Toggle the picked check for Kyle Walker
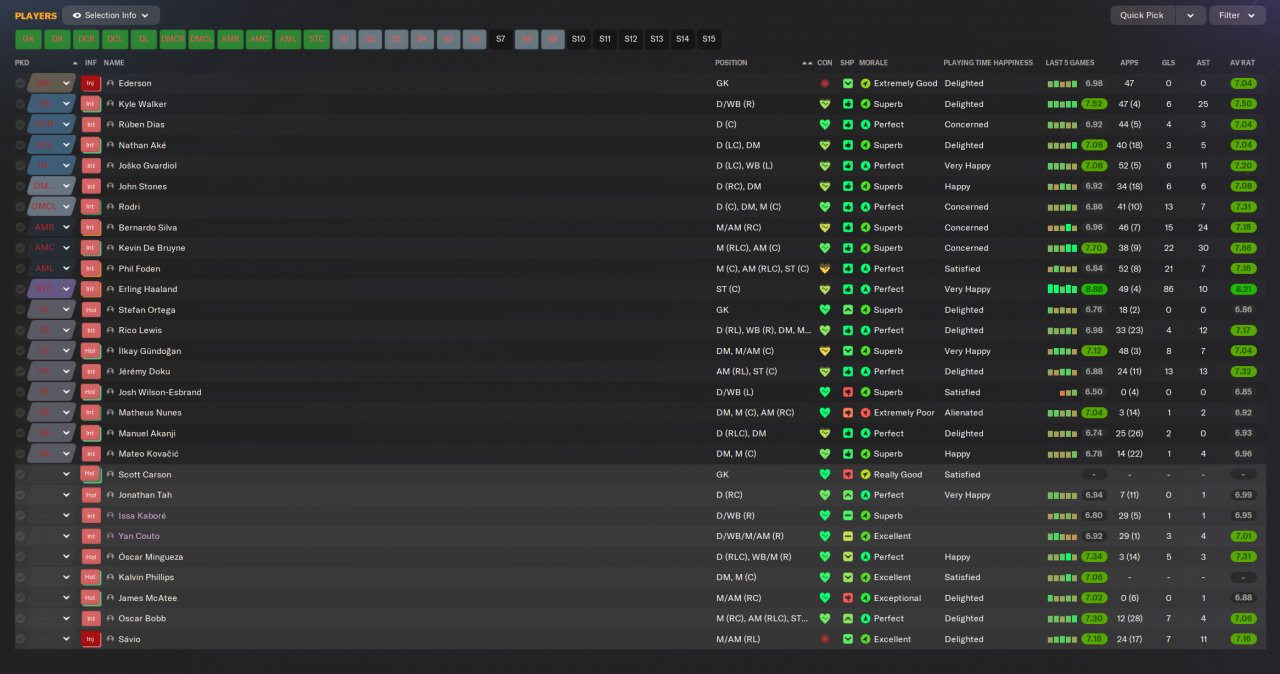This screenshot has width=1280, height=674. tap(20, 104)
